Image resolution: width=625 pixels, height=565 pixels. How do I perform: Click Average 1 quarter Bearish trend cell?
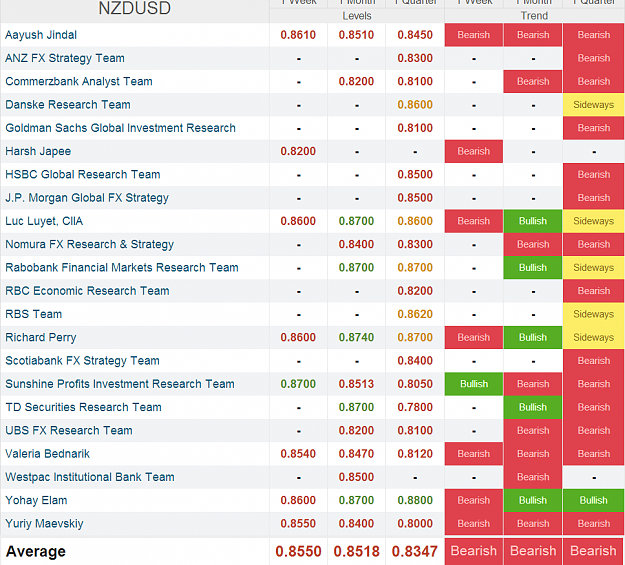click(x=594, y=551)
